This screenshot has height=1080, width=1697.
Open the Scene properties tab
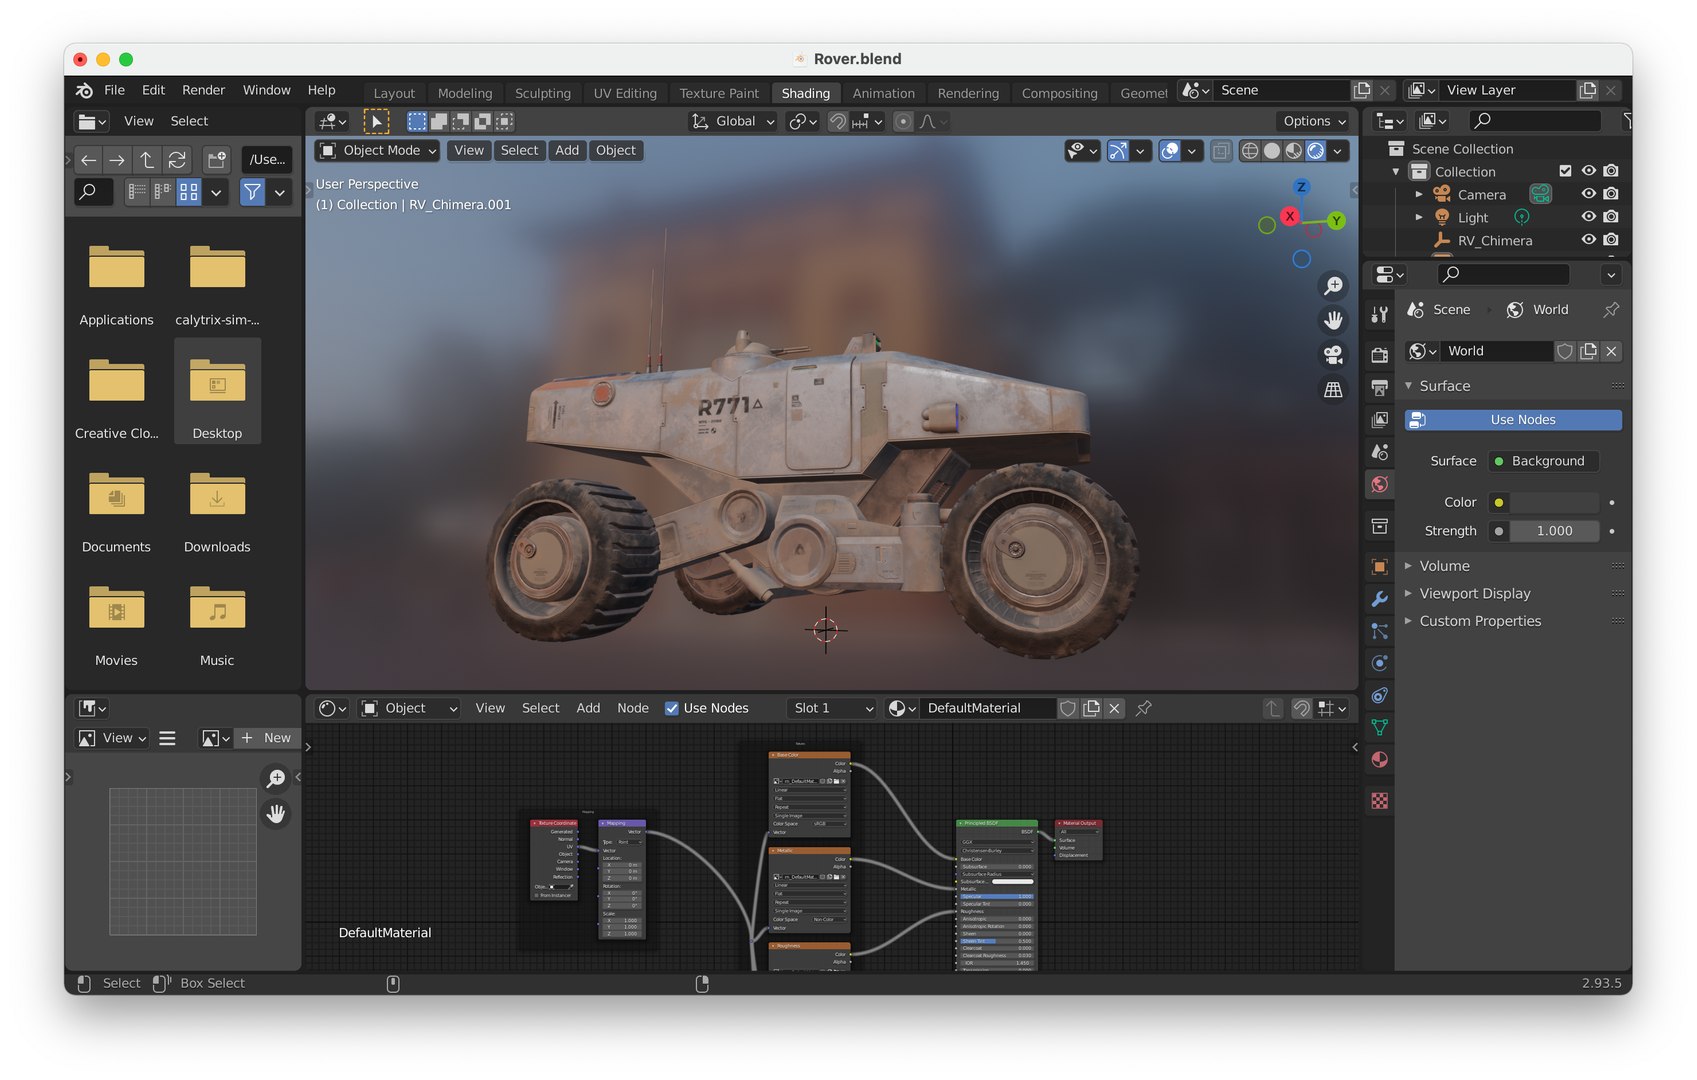coord(1380,452)
